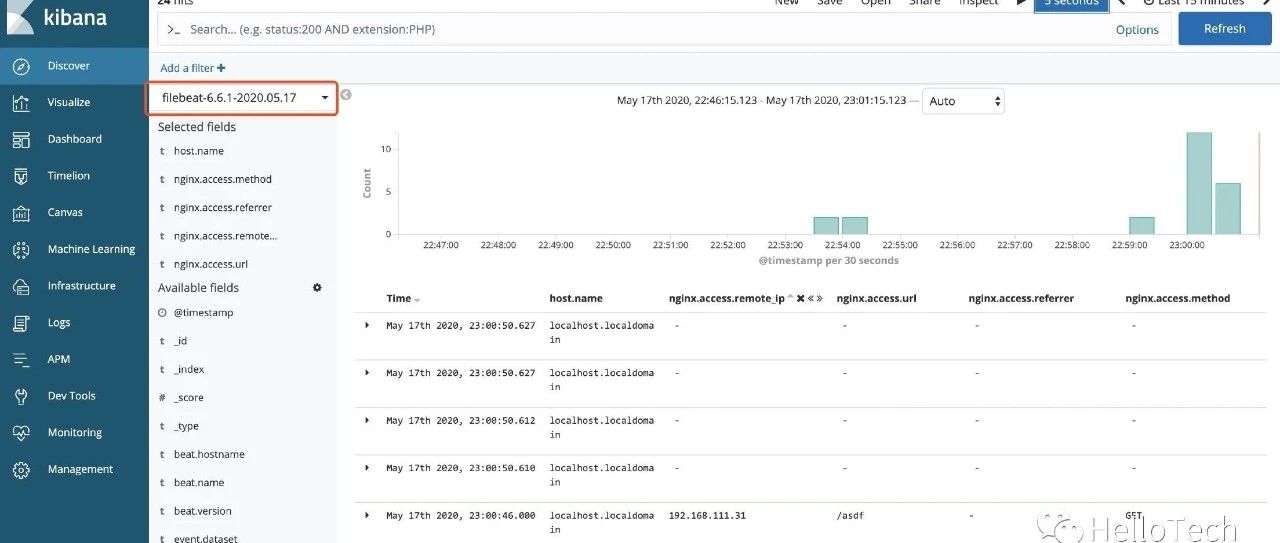Collapse the fields sidebar with arrow button

pos(346,96)
